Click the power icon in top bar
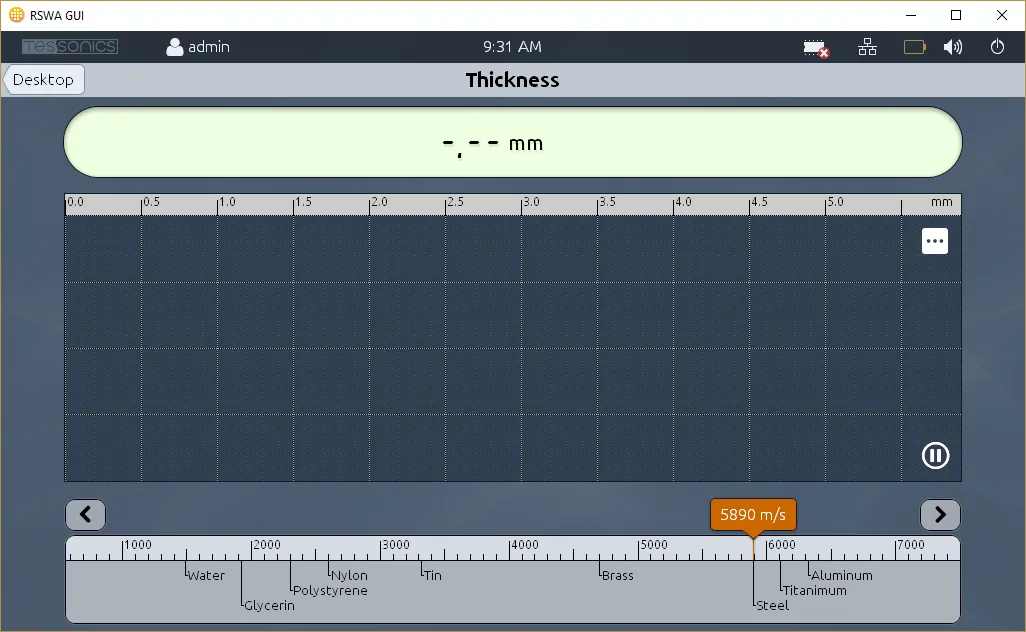Viewport: 1026px width, 632px height. 997,47
